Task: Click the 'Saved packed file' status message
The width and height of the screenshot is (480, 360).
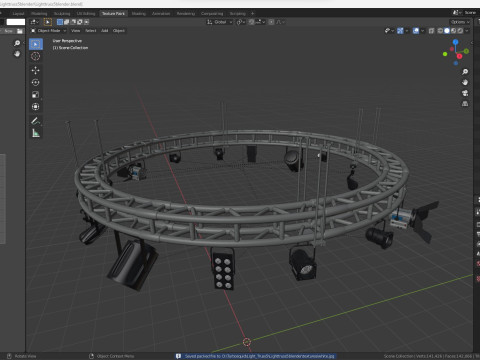Action: 259,356
